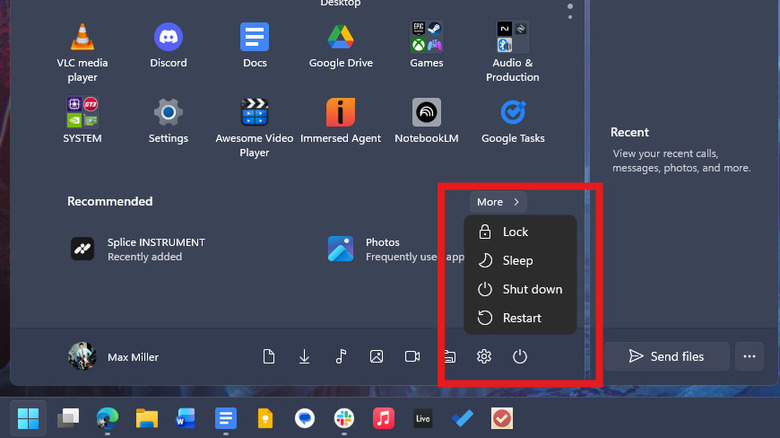This screenshot has width=780, height=438.
Task: Launch the Discord app
Action: coord(168,45)
